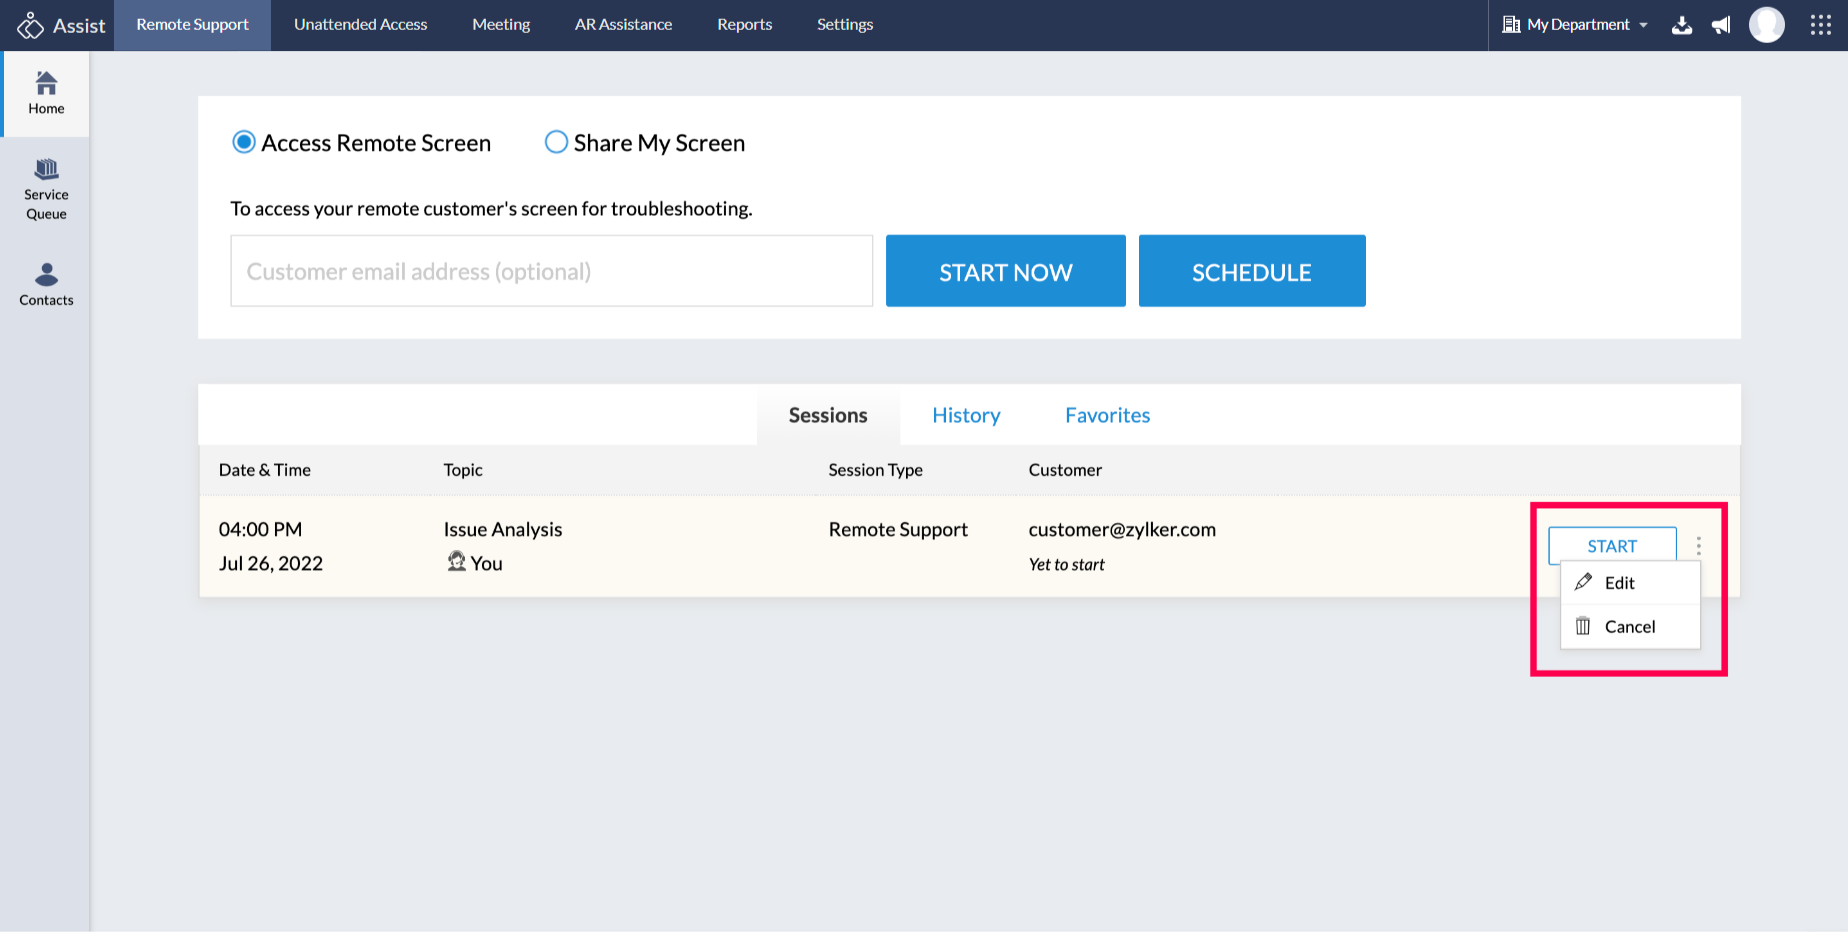Open the user profile avatar

(x=1766, y=25)
